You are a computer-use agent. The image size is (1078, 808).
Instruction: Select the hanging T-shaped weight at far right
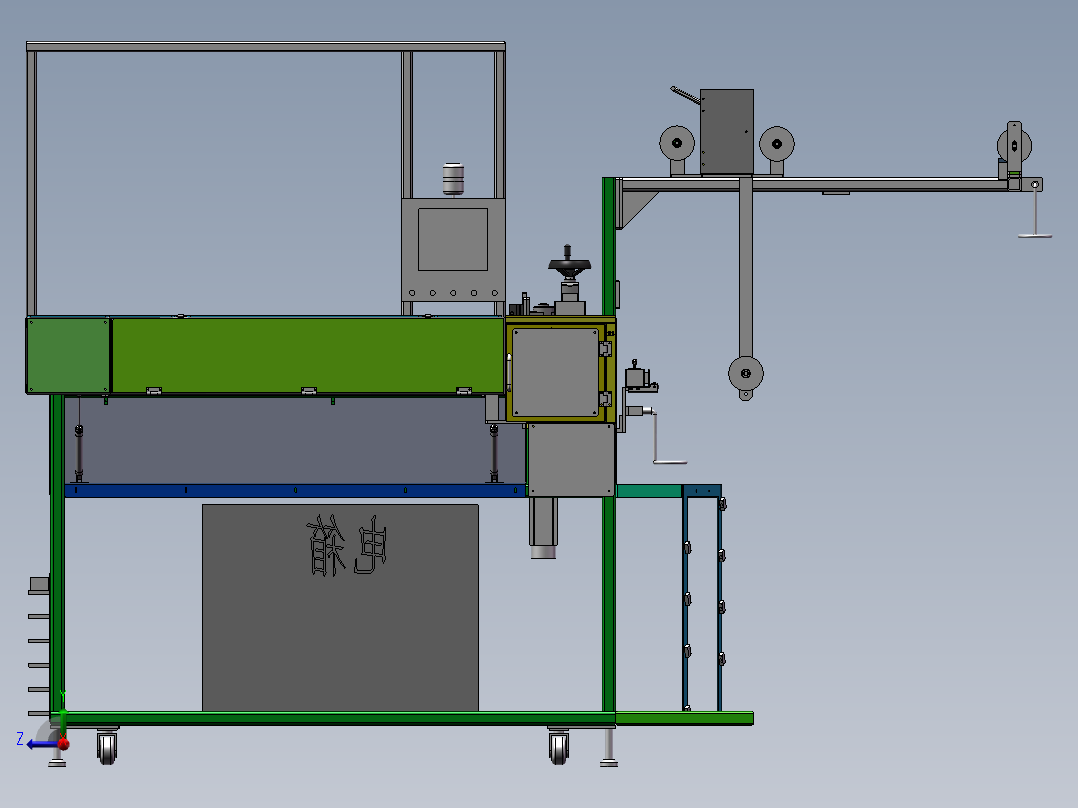1035,213
